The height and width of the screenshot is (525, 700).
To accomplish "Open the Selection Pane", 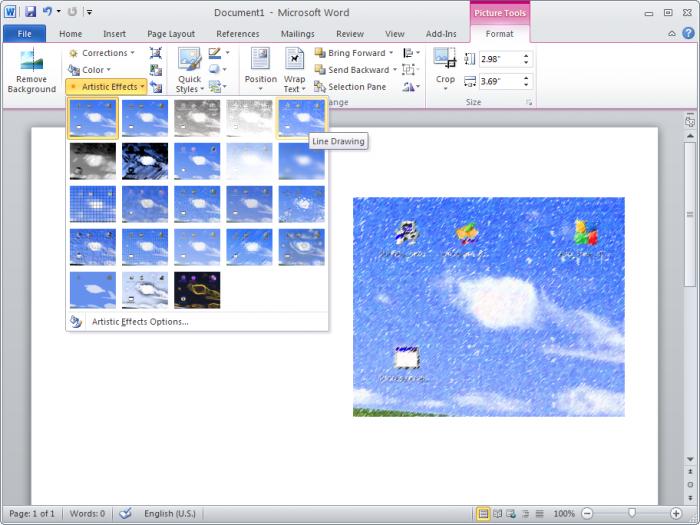I will click(350, 87).
